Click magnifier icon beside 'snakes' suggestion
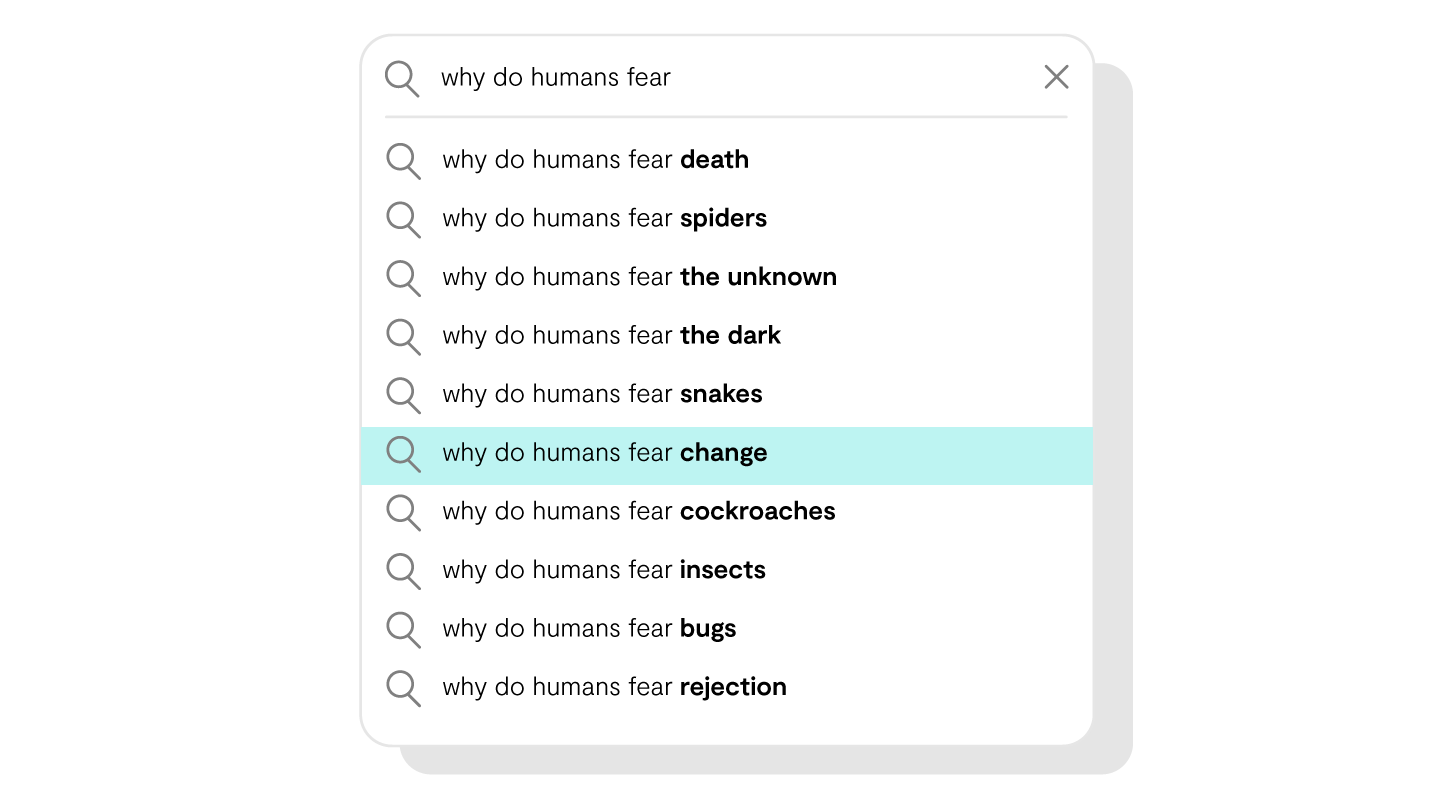Viewport: 1441px width, 801px height. [x=403, y=394]
